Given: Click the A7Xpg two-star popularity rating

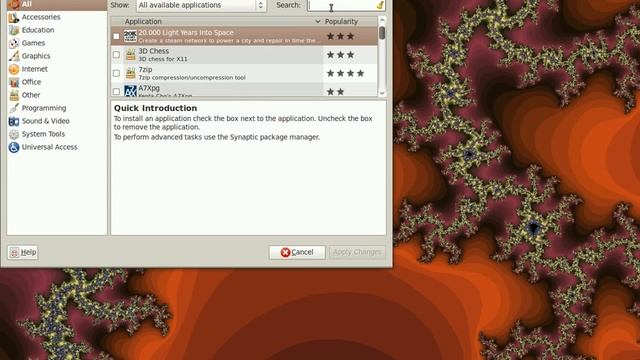Looking at the screenshot, I should (x=336, y=92).
